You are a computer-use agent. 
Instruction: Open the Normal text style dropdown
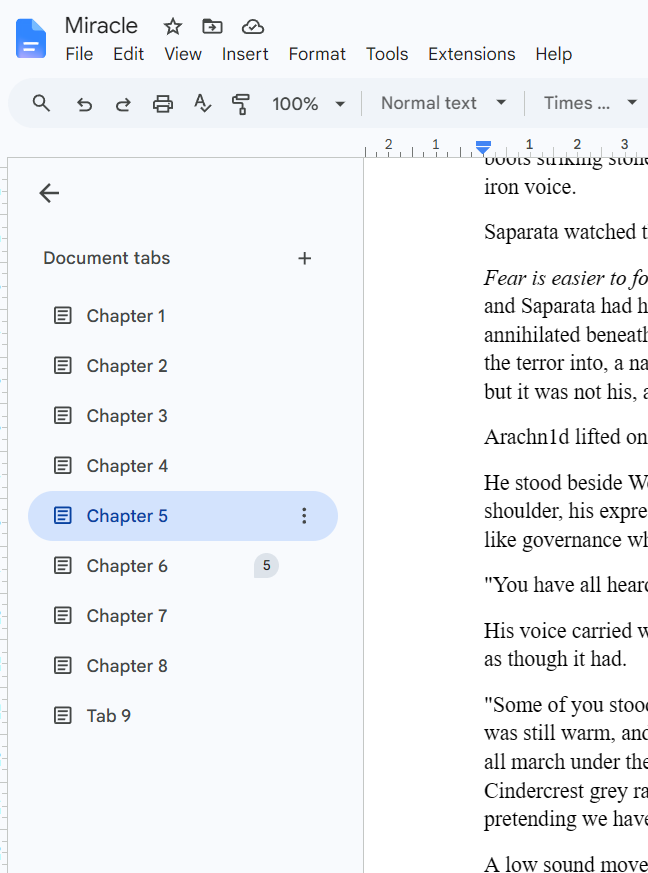443,103
